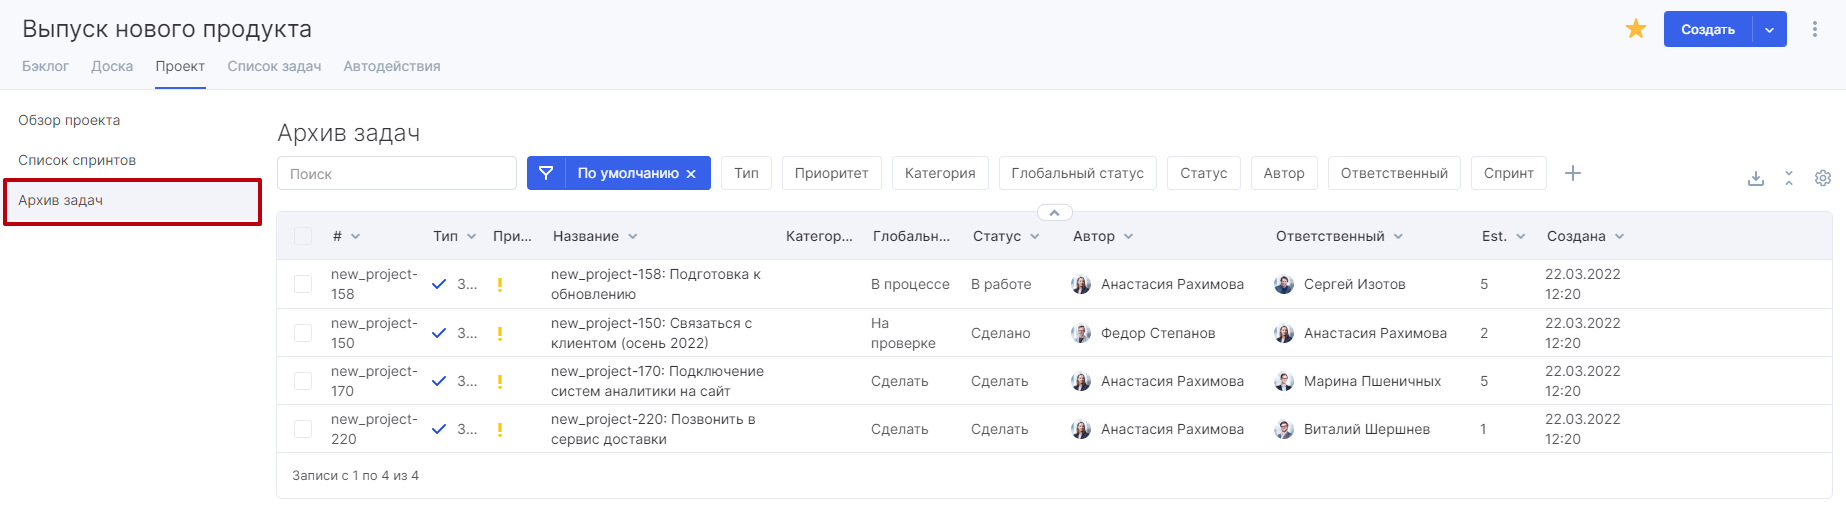The width and height of the screenshot is (1846, 513).
Task: Open the three-dot more options menu
Action: pyautogui.click(x=1815, y=29)
